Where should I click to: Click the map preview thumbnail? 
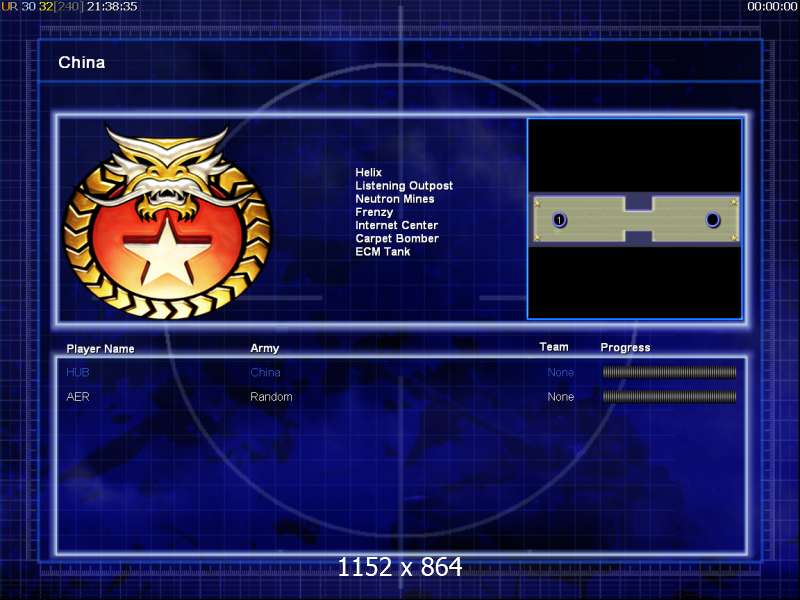[x=635, y=219]
